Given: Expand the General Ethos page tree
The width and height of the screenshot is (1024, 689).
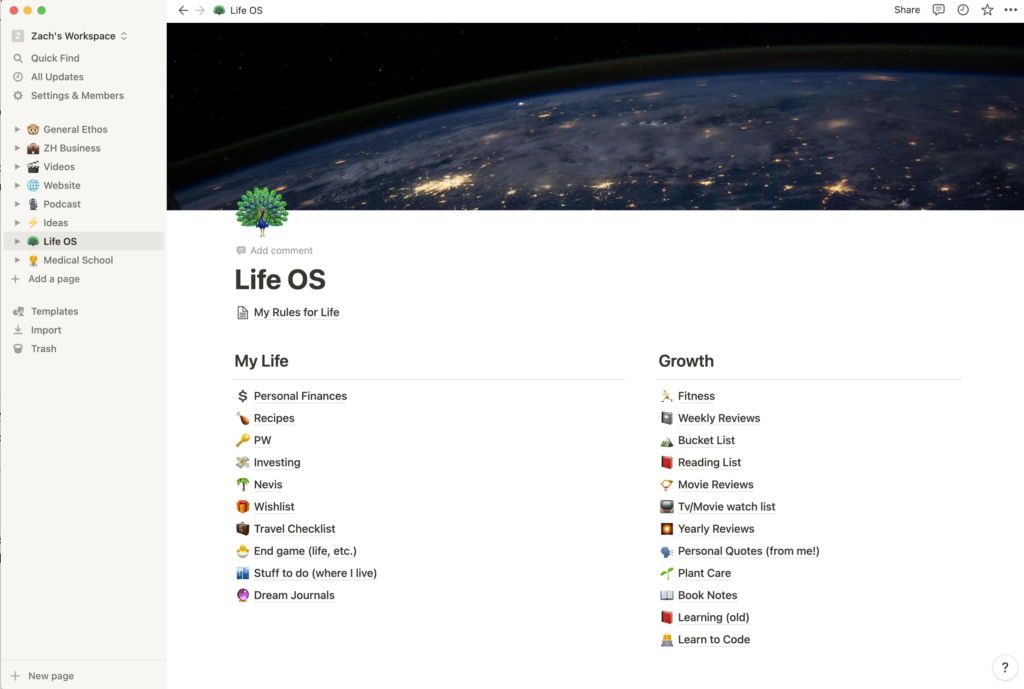Looking at the screenshot, I should click(17, 129).
